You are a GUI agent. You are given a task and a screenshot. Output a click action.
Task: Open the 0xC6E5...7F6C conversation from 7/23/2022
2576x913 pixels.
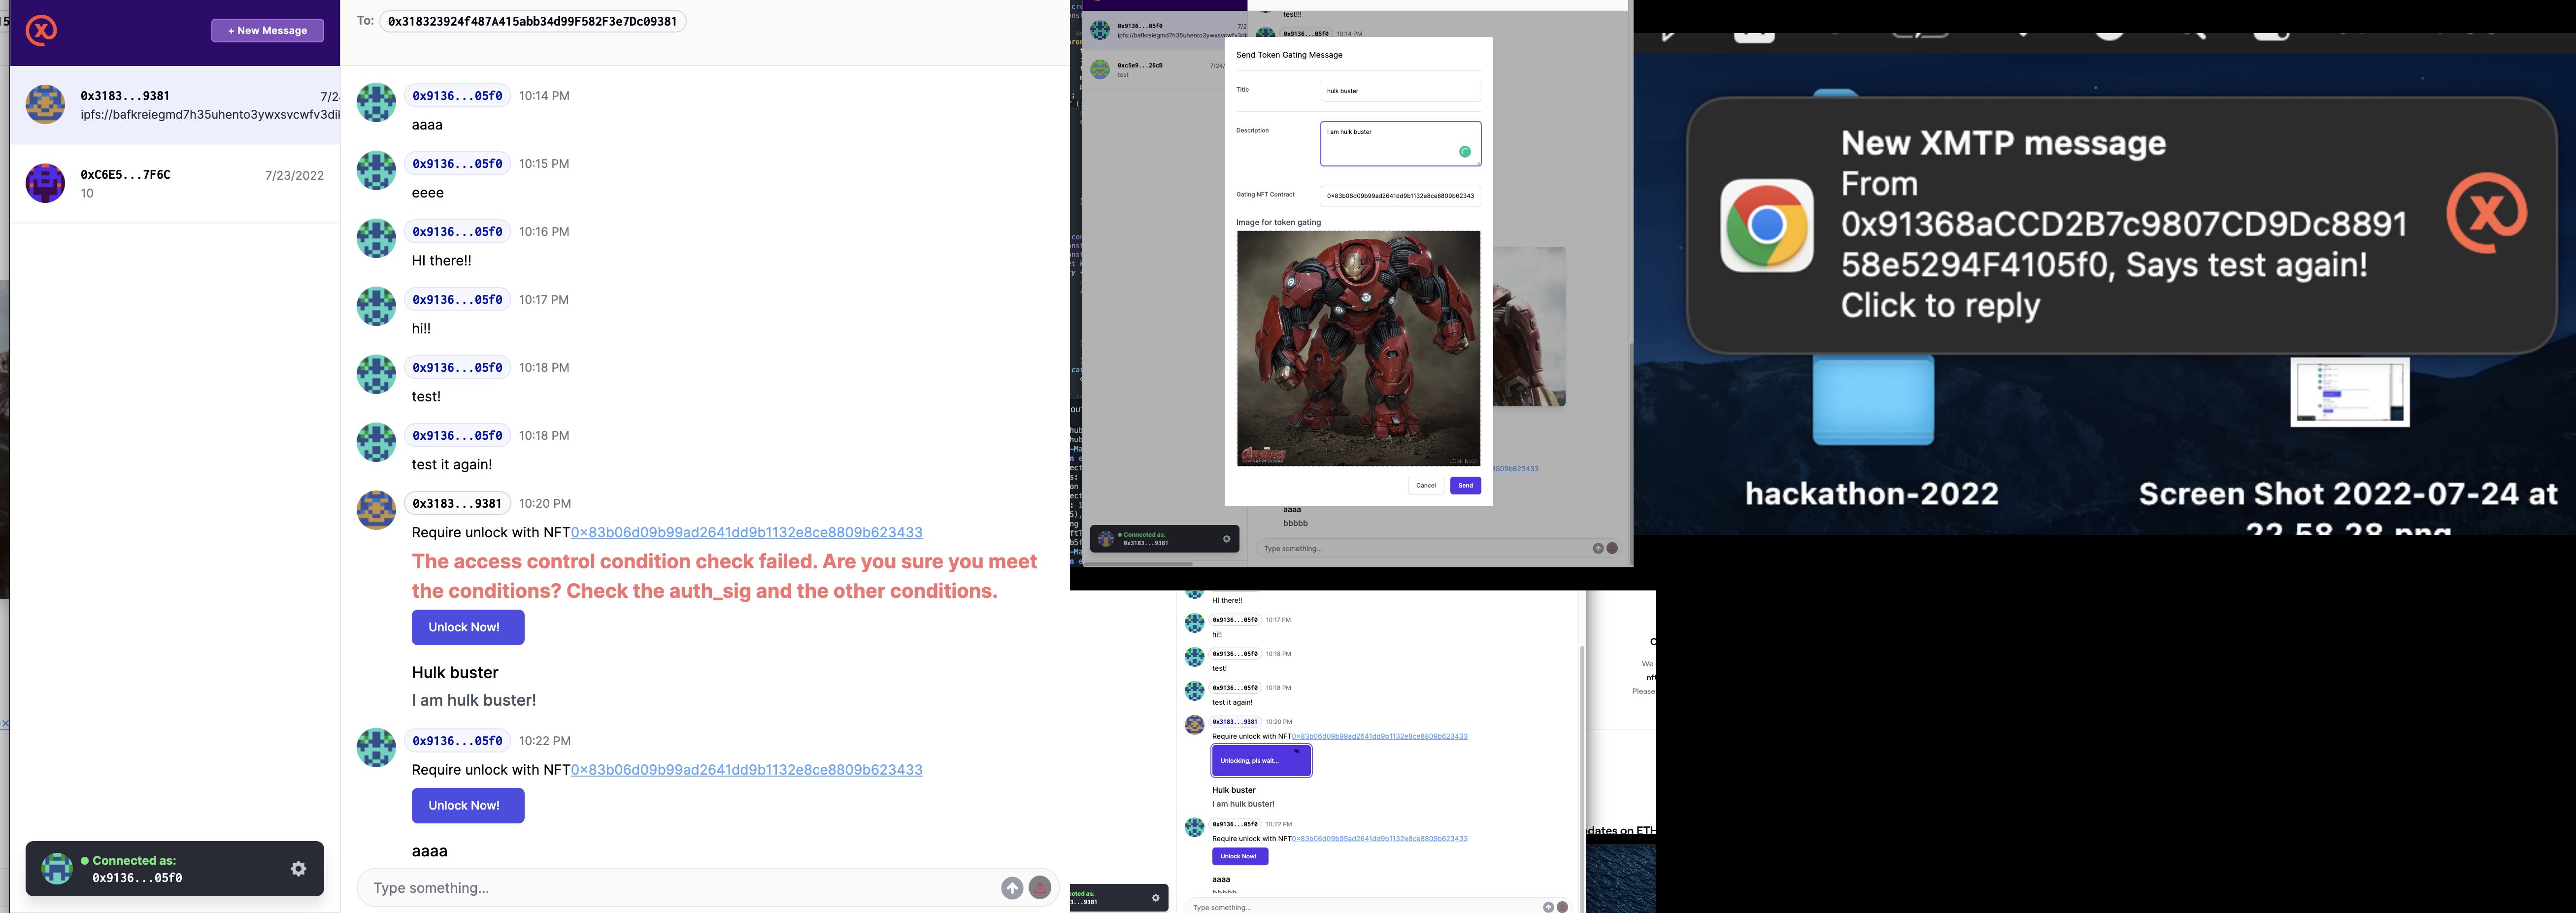coord(175,183)
